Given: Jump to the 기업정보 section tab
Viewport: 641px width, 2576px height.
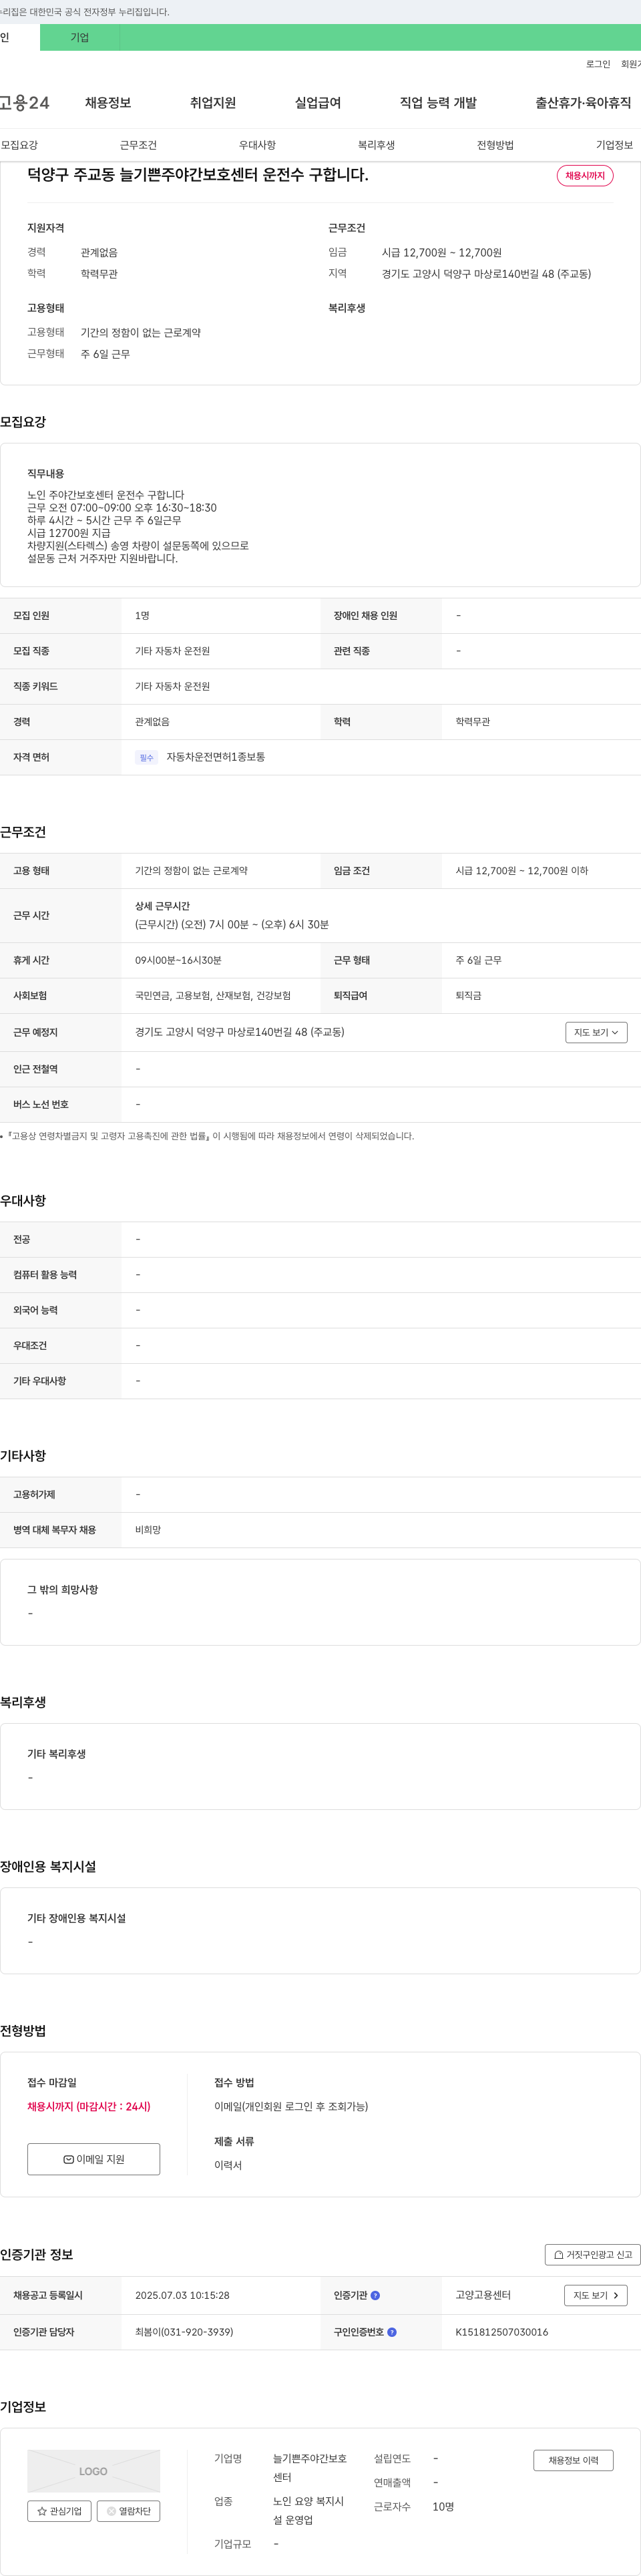Looking at the screenshot, I should (614, 145).
